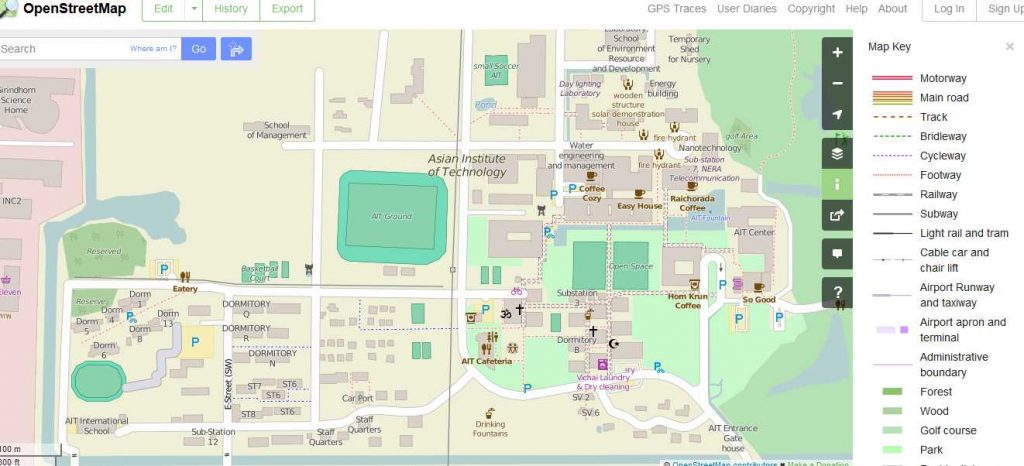Click the post box icon near cafeteria
Image resolution: width=1024 pixels, height=466 pixels.
pos(470,318)
